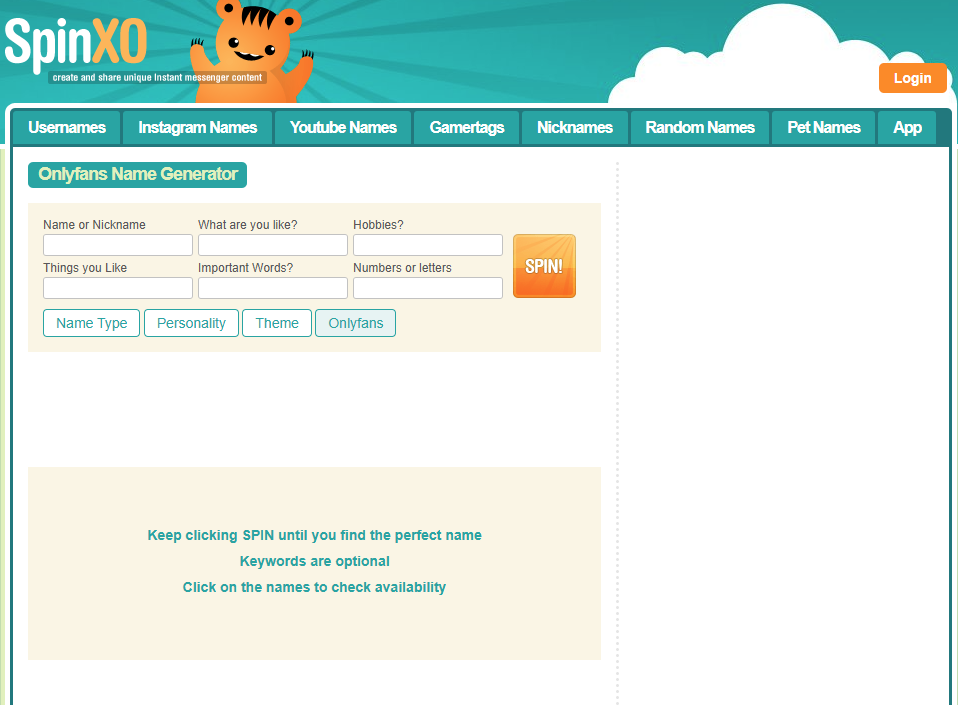Click 'Click on the names to check availability'
Image resolution: width=958 pixels, height=705 pixels.
pyautogui.click(x=315, y=587)
